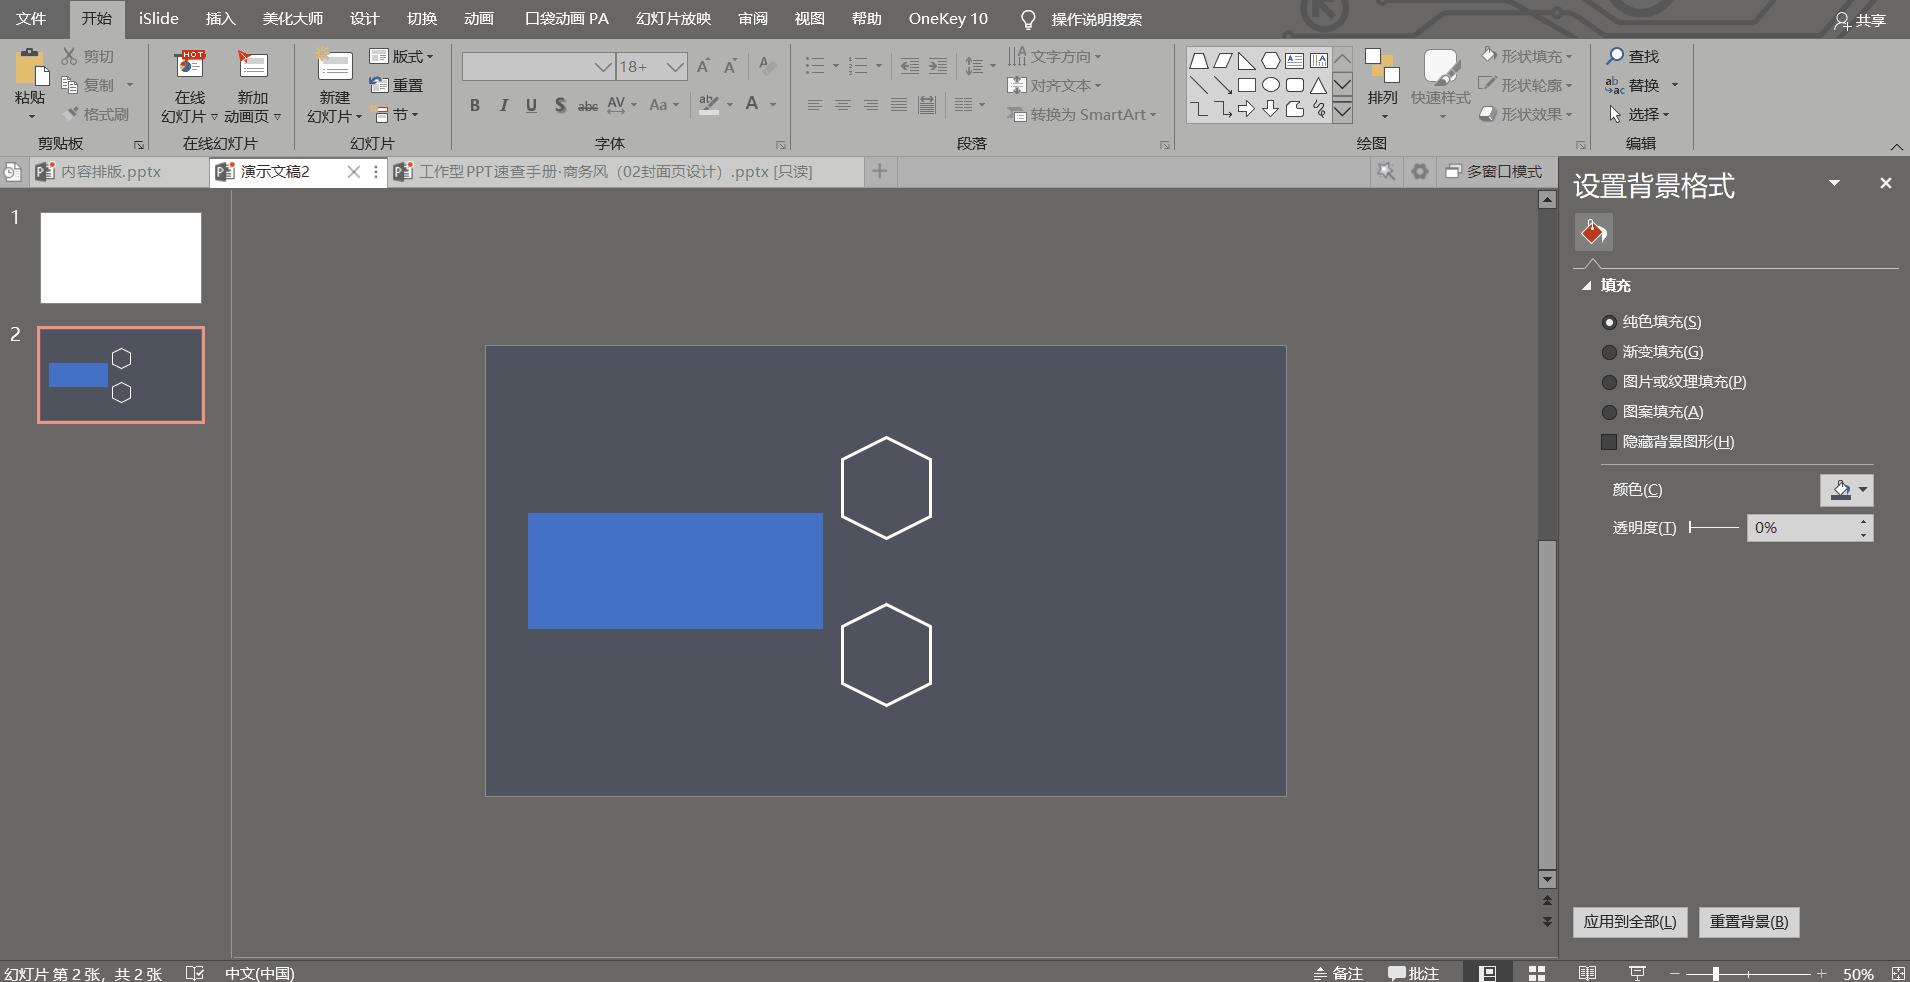
Task: Click Reset Background (重置背景) button
Action: pos(1749,922)
